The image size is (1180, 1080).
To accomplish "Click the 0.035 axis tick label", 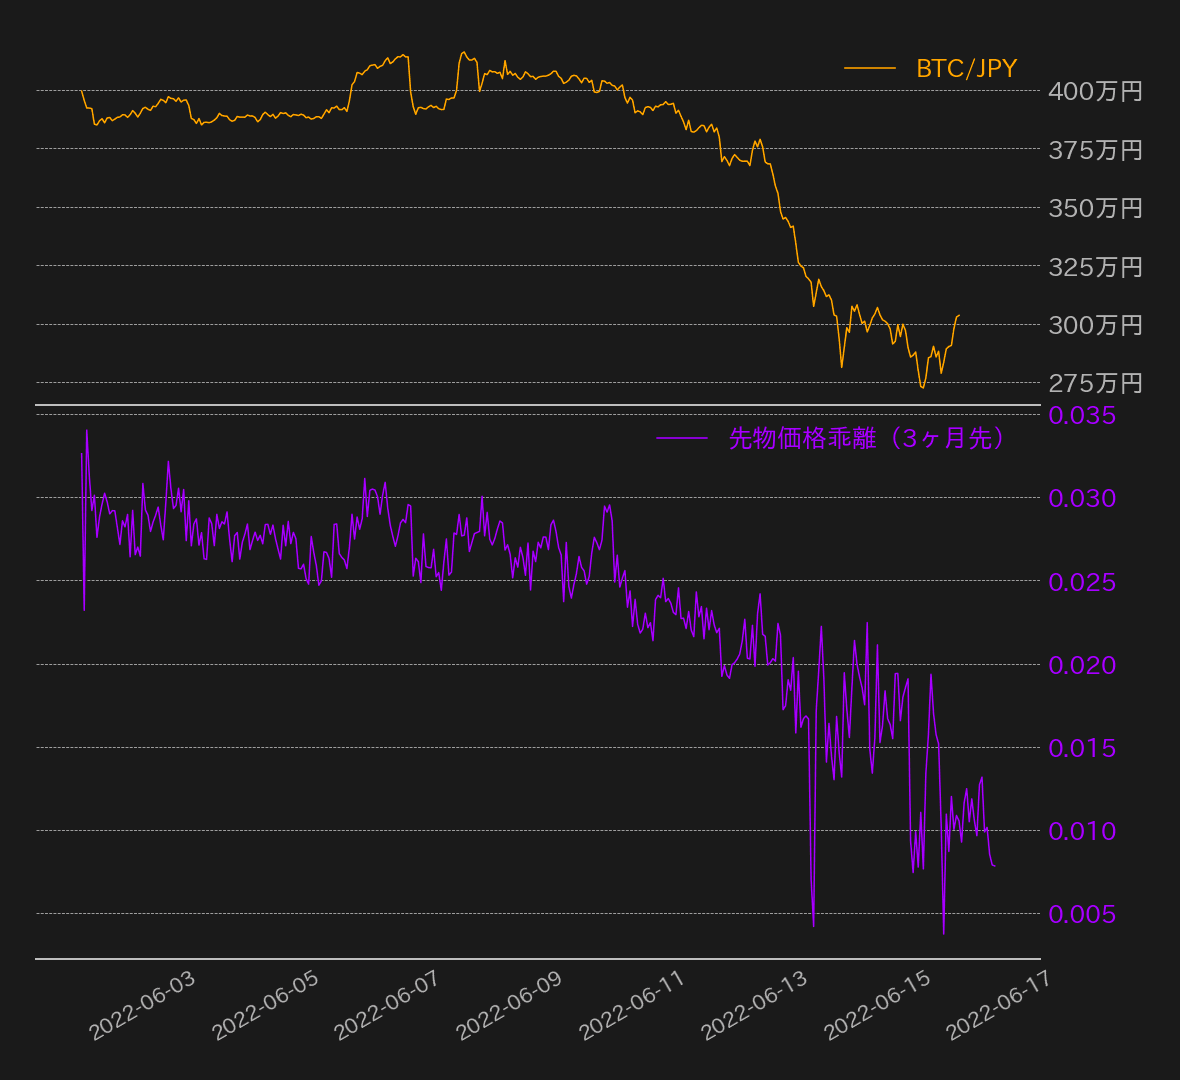I will point(1082,415).
